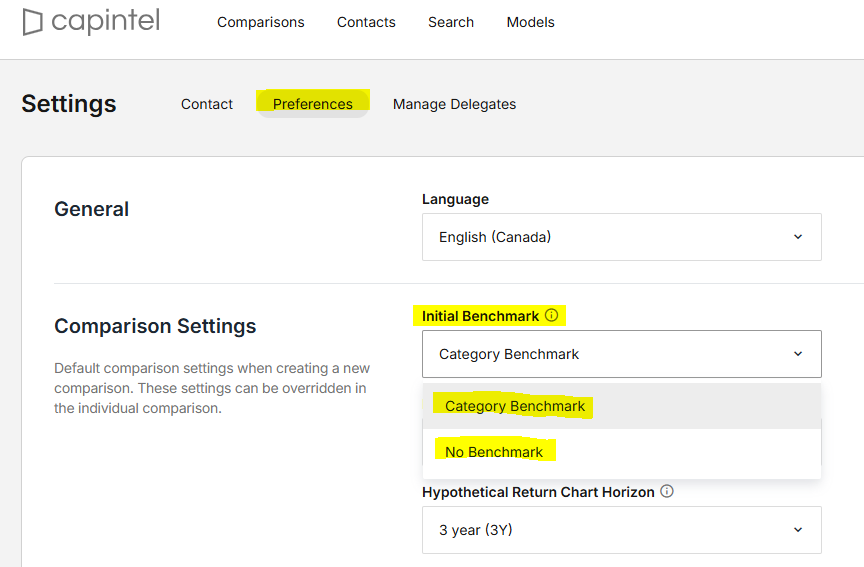Click the Settings page heading
Image resolution: width=864 pixels, height=567 pixels.
(x=69, y=104)
